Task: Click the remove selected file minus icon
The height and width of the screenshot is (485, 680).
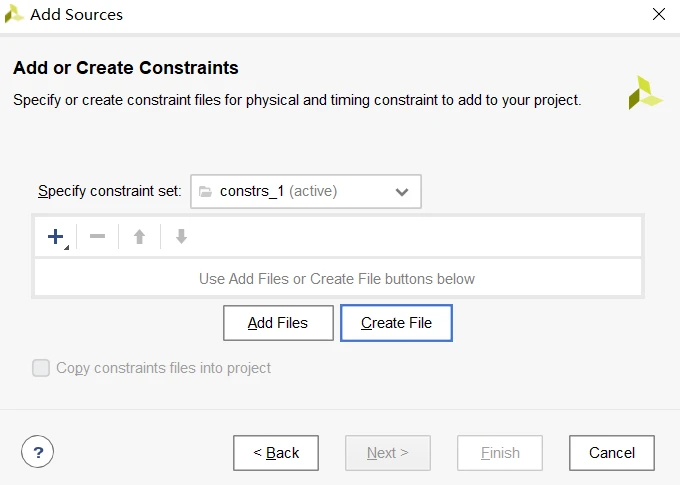Action: click(x=97, y=237)
